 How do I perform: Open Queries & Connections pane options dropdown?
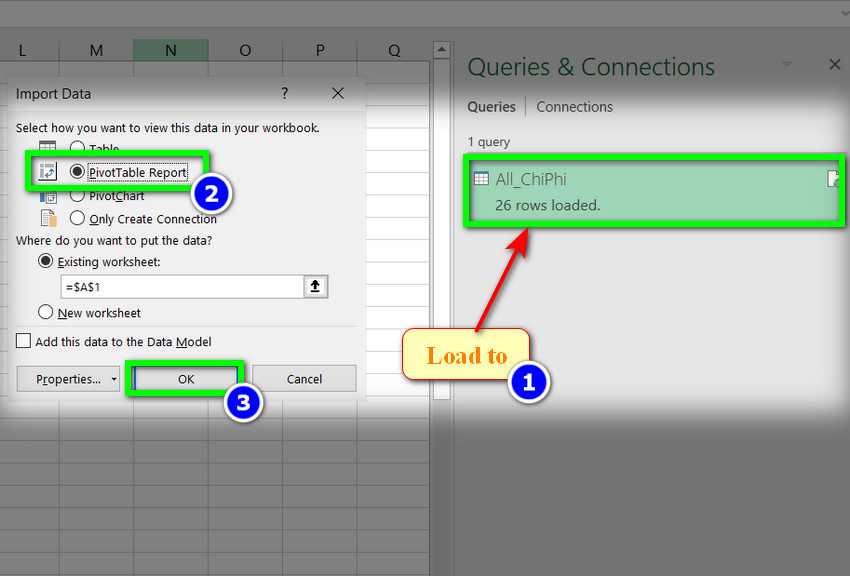coord(787,64)
